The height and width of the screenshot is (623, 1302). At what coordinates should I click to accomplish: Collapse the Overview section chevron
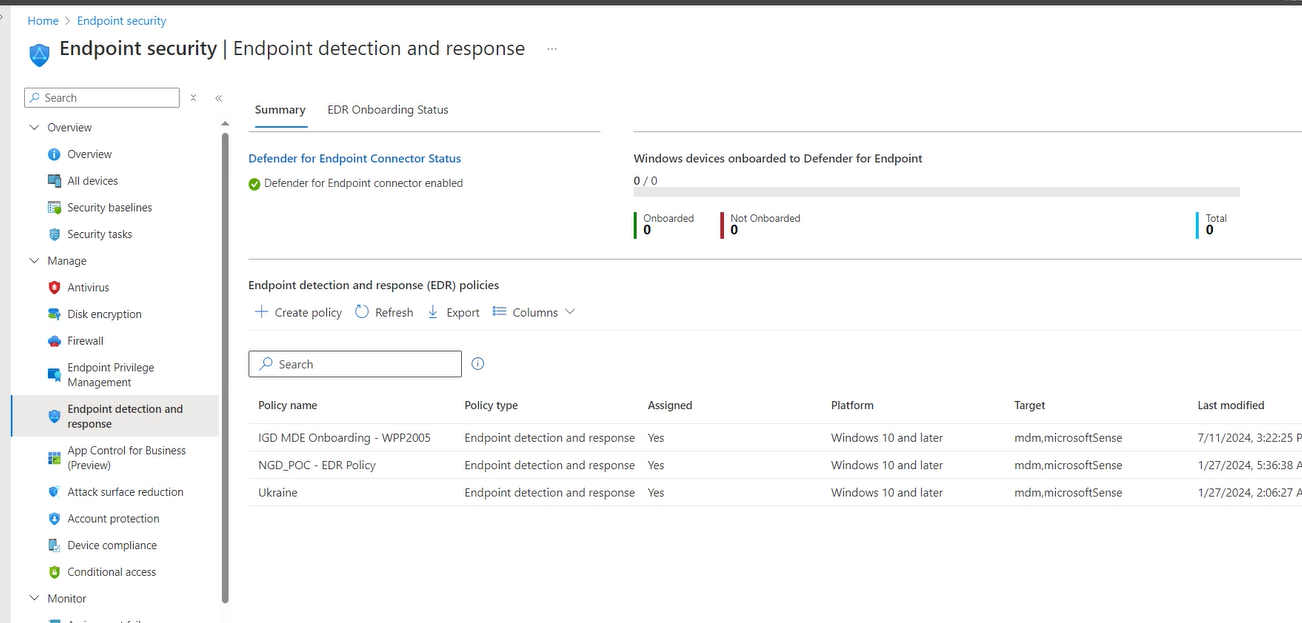click(x=35, y=128)
